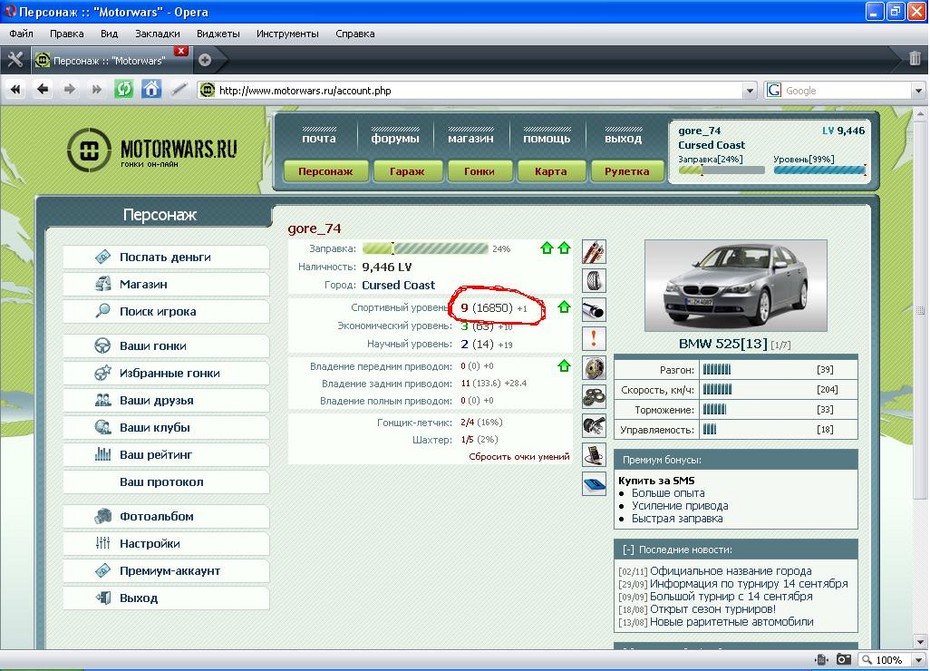This screenshot has height=671, width=930.
Task: Click the spark plug wires item icon
Action: pos(594,252)
